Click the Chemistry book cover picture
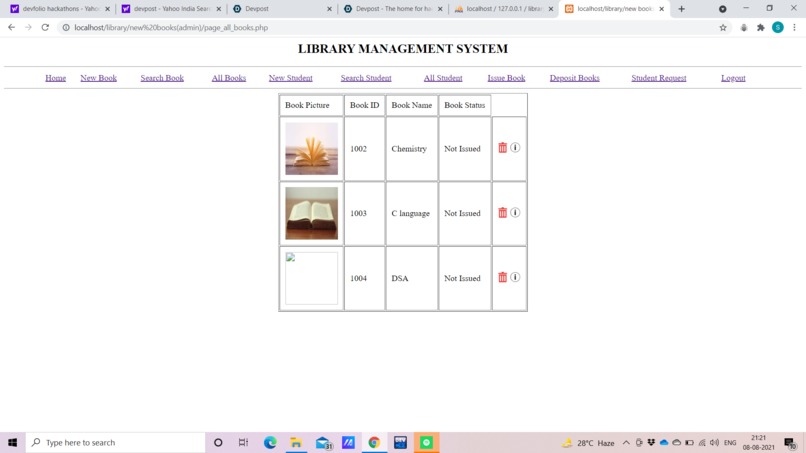This screenshot has width=806, height=453. coord(312,149)
